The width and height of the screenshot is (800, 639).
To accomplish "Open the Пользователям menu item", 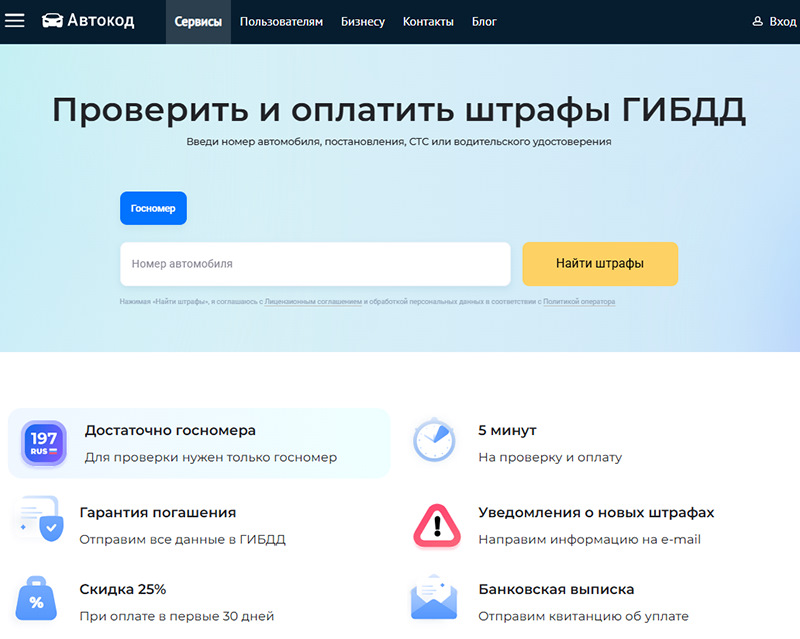I will pos(281,21).
